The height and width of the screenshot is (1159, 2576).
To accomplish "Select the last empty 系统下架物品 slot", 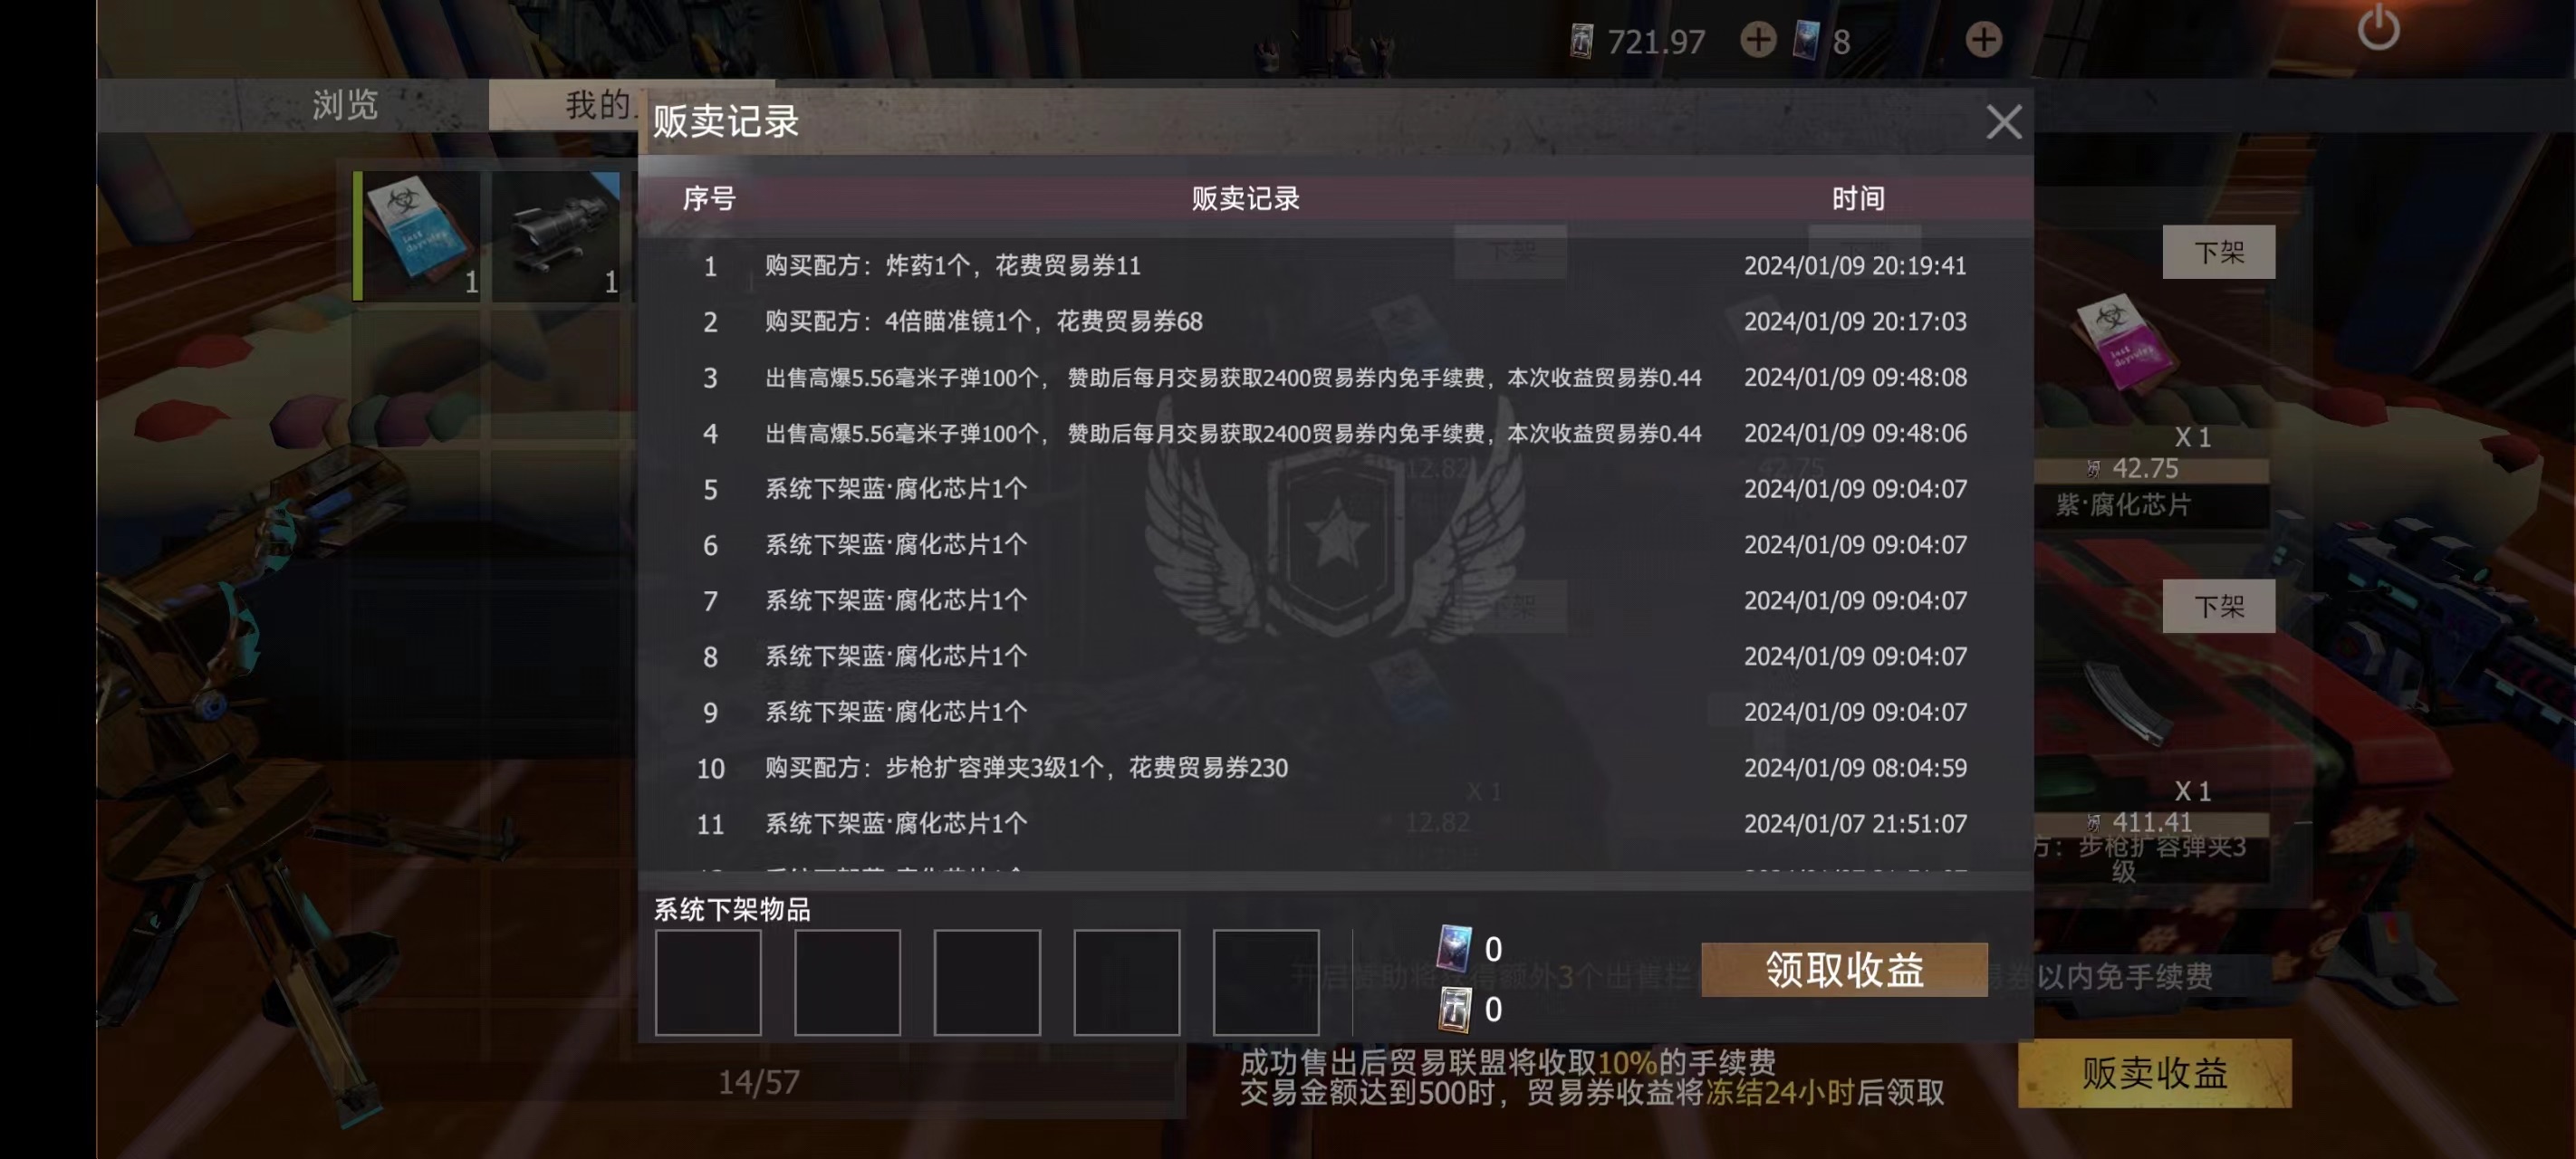I will (x=1266, y=982).
